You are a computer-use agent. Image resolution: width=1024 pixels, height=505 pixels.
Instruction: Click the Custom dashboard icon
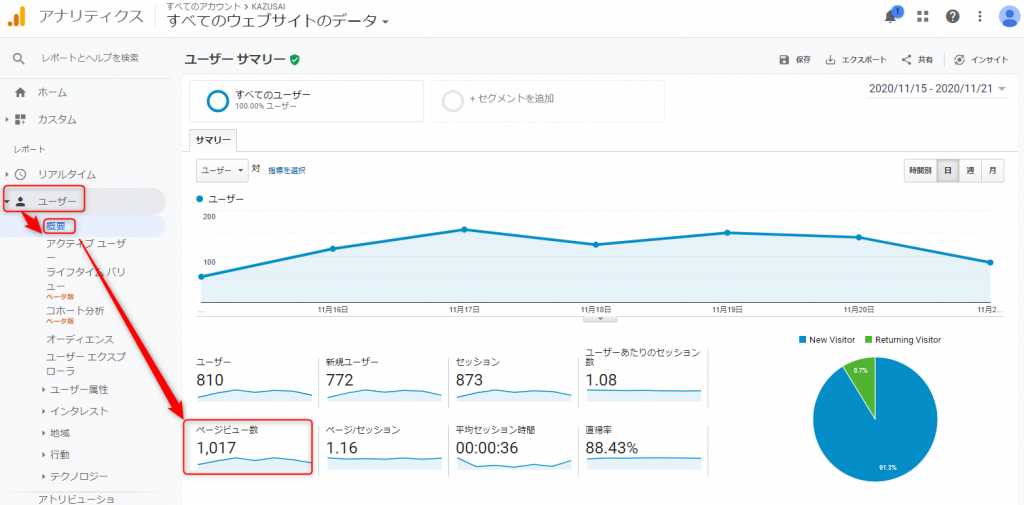[20, 120]
